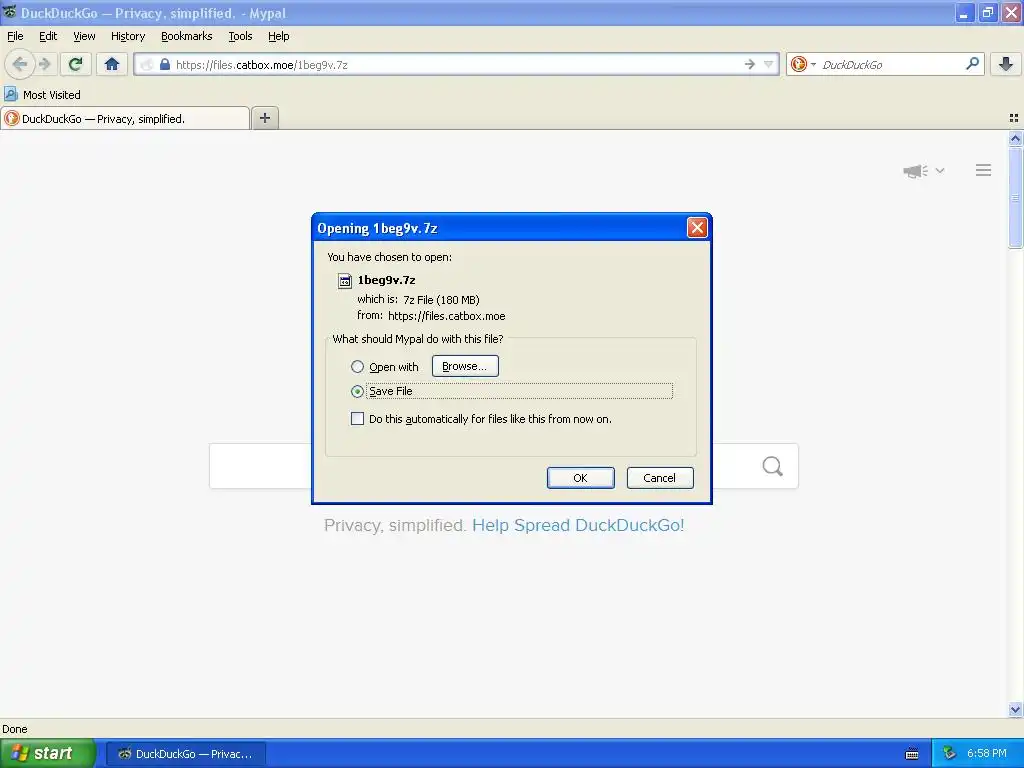The image size is (1024, 768).
Task: Click the magnifier in browser search box
Action: tap(972, 64)
